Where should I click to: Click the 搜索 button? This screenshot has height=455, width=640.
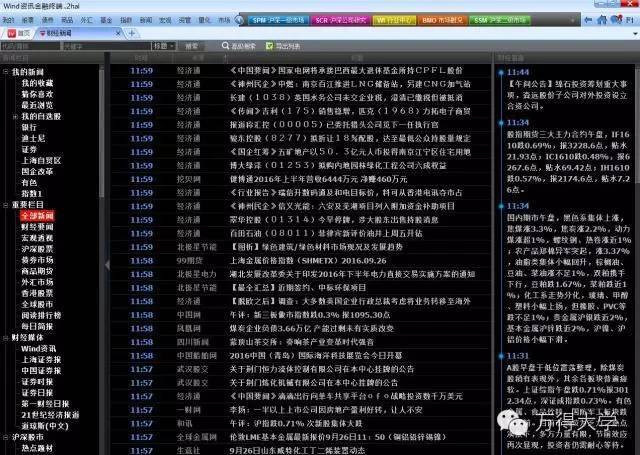[190, 46]
